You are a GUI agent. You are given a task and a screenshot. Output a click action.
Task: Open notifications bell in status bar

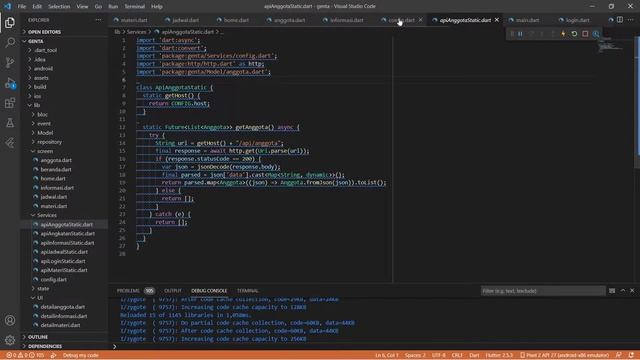pyautogui.click(x=631, y=355)
